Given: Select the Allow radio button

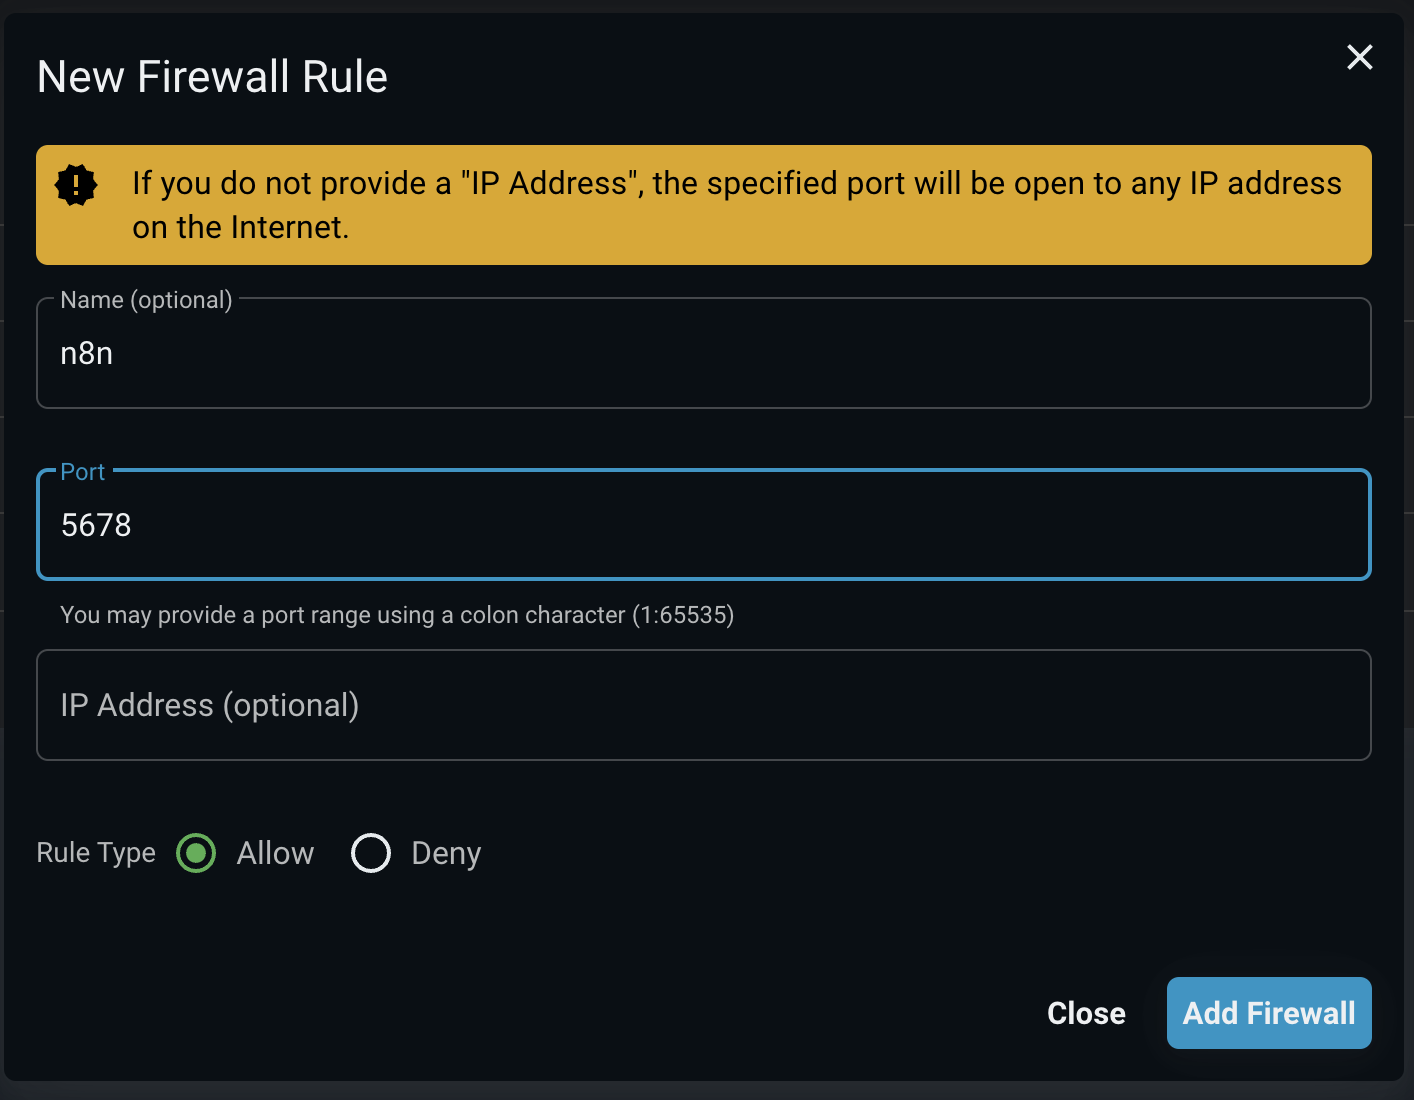Looking at the screenshot, I should (x=196, y=853).
